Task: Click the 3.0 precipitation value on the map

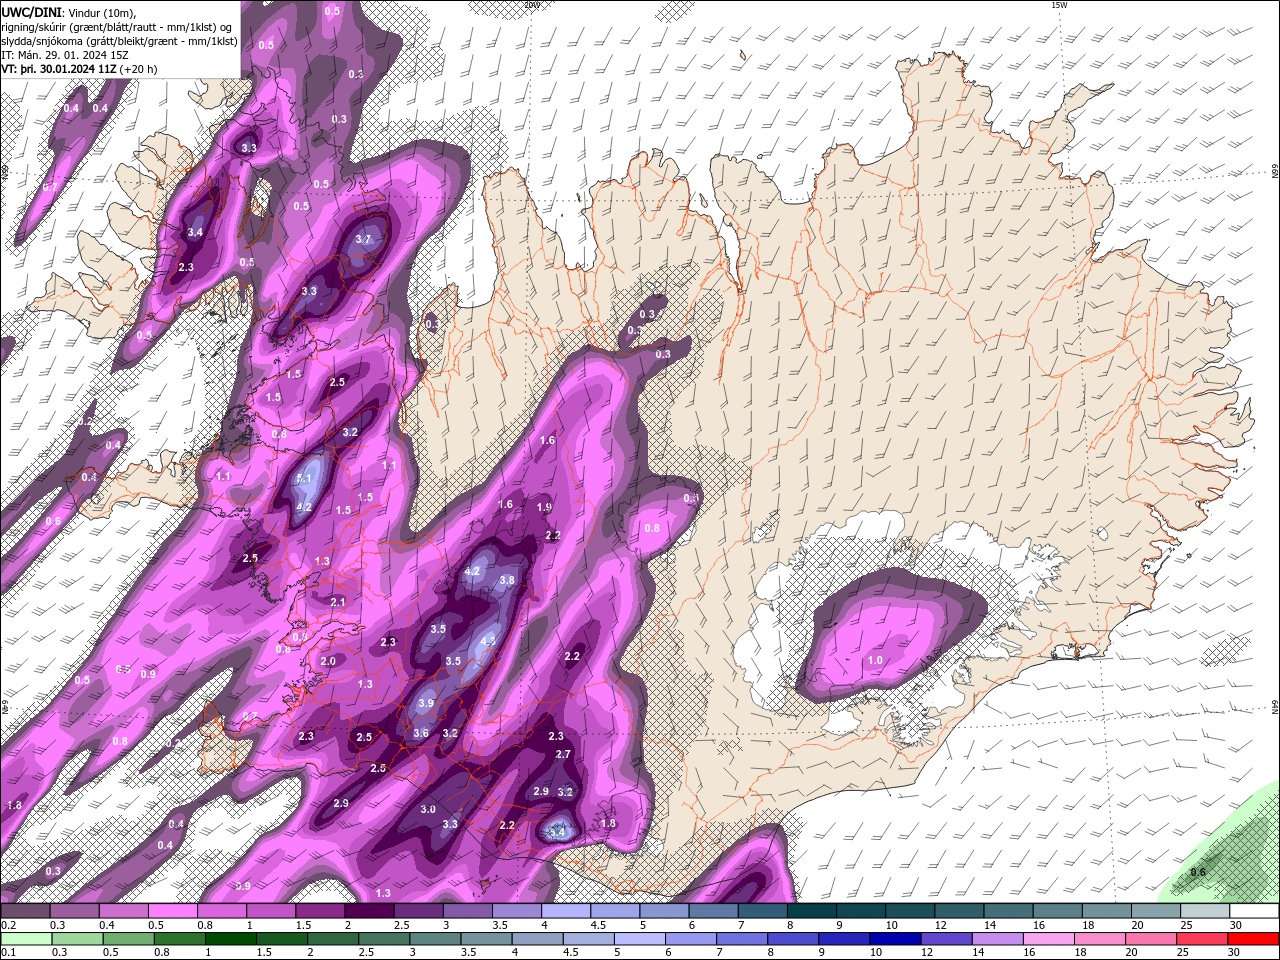Action: click(428, 809)
